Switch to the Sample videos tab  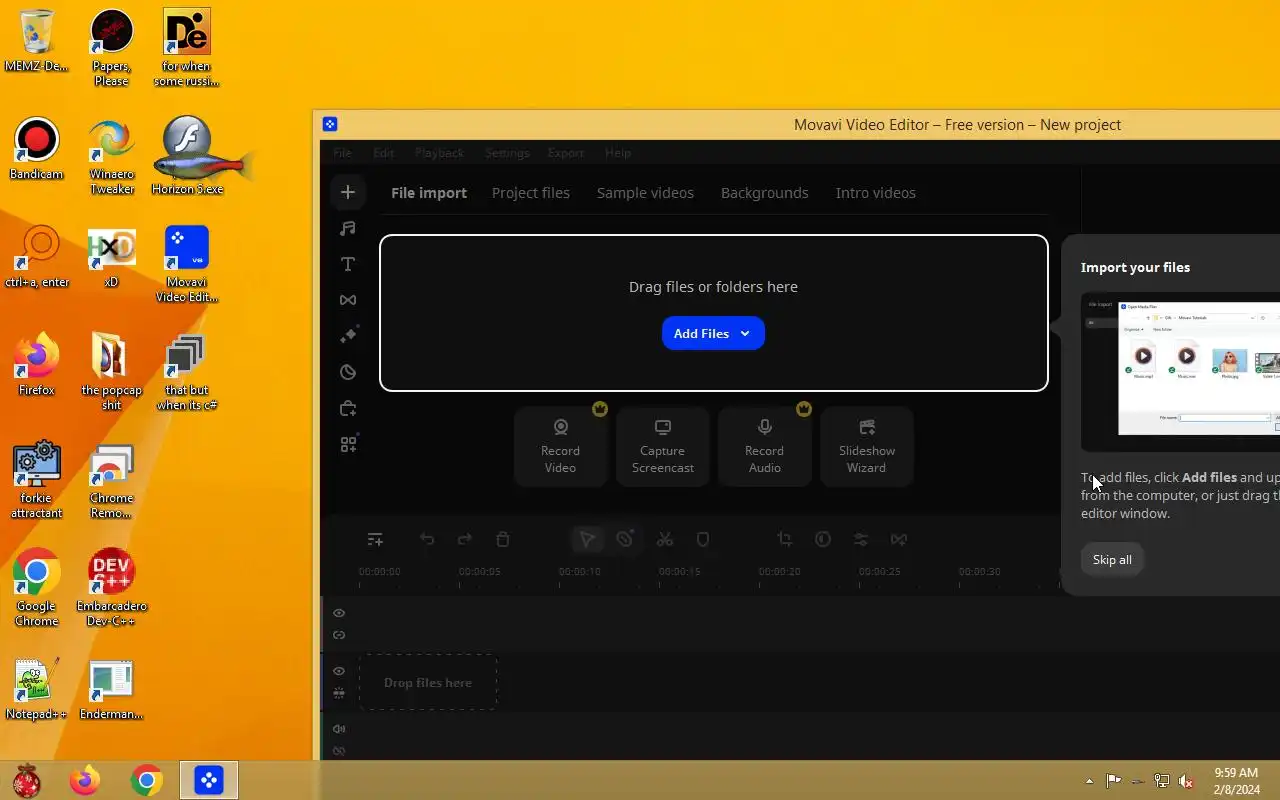tap(645, 193)
